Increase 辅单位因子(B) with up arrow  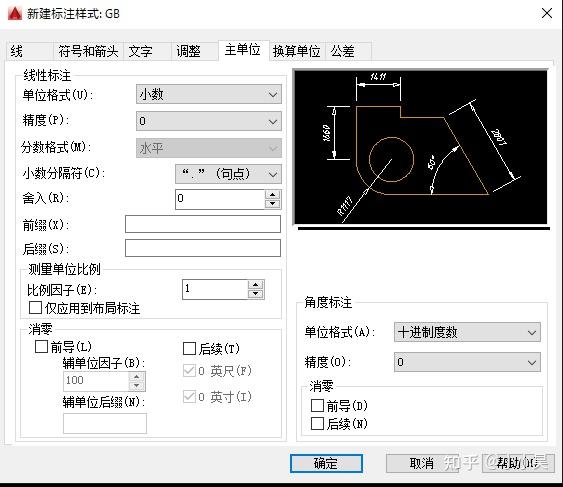[x=136, y=376]
